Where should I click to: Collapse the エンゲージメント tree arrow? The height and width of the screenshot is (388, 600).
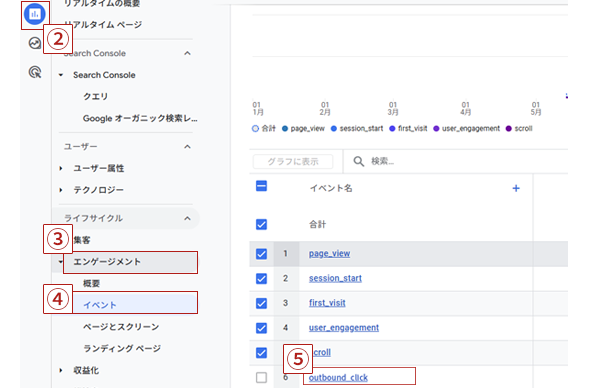[x=61, y=262]
